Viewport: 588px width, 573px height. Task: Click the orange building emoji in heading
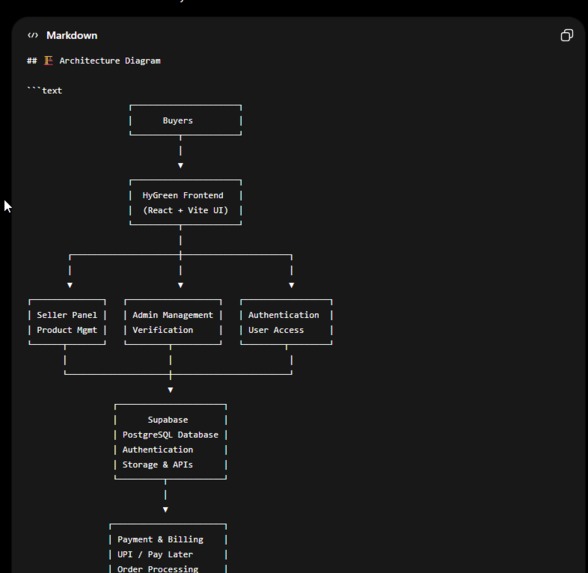tap(48, 60)
